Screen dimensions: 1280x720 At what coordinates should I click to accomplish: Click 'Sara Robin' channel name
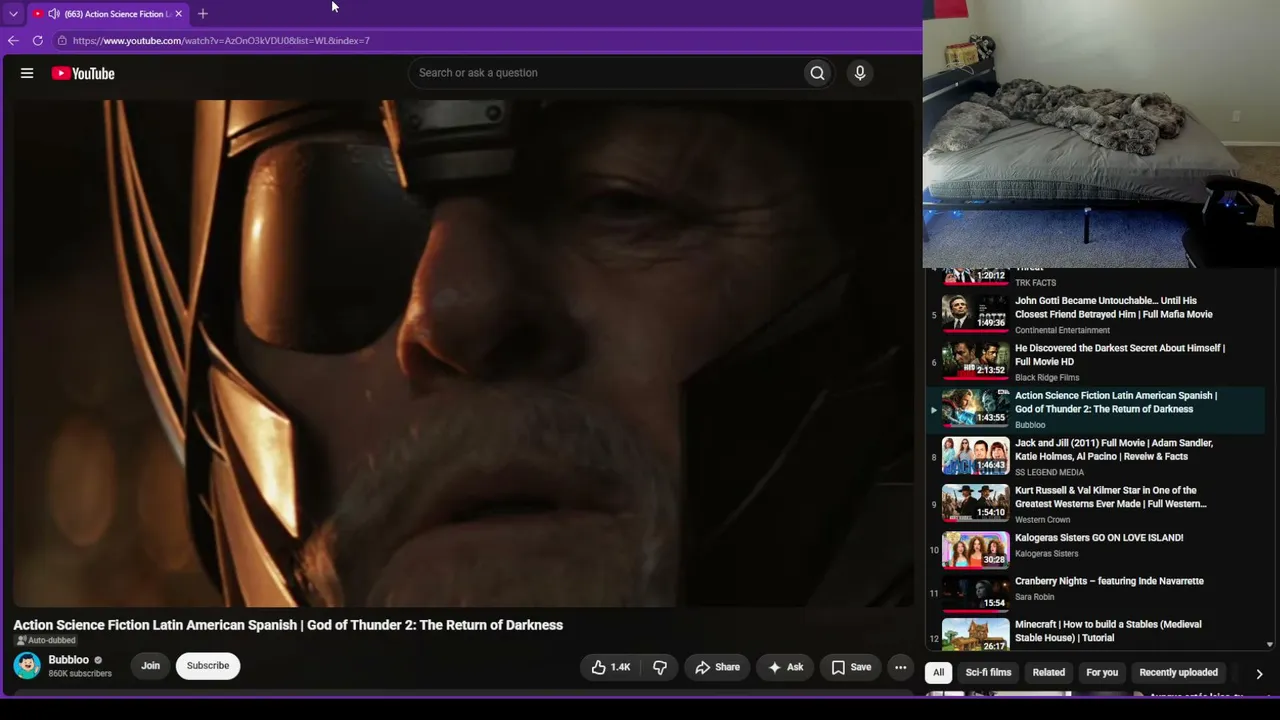click(1035, 597)
